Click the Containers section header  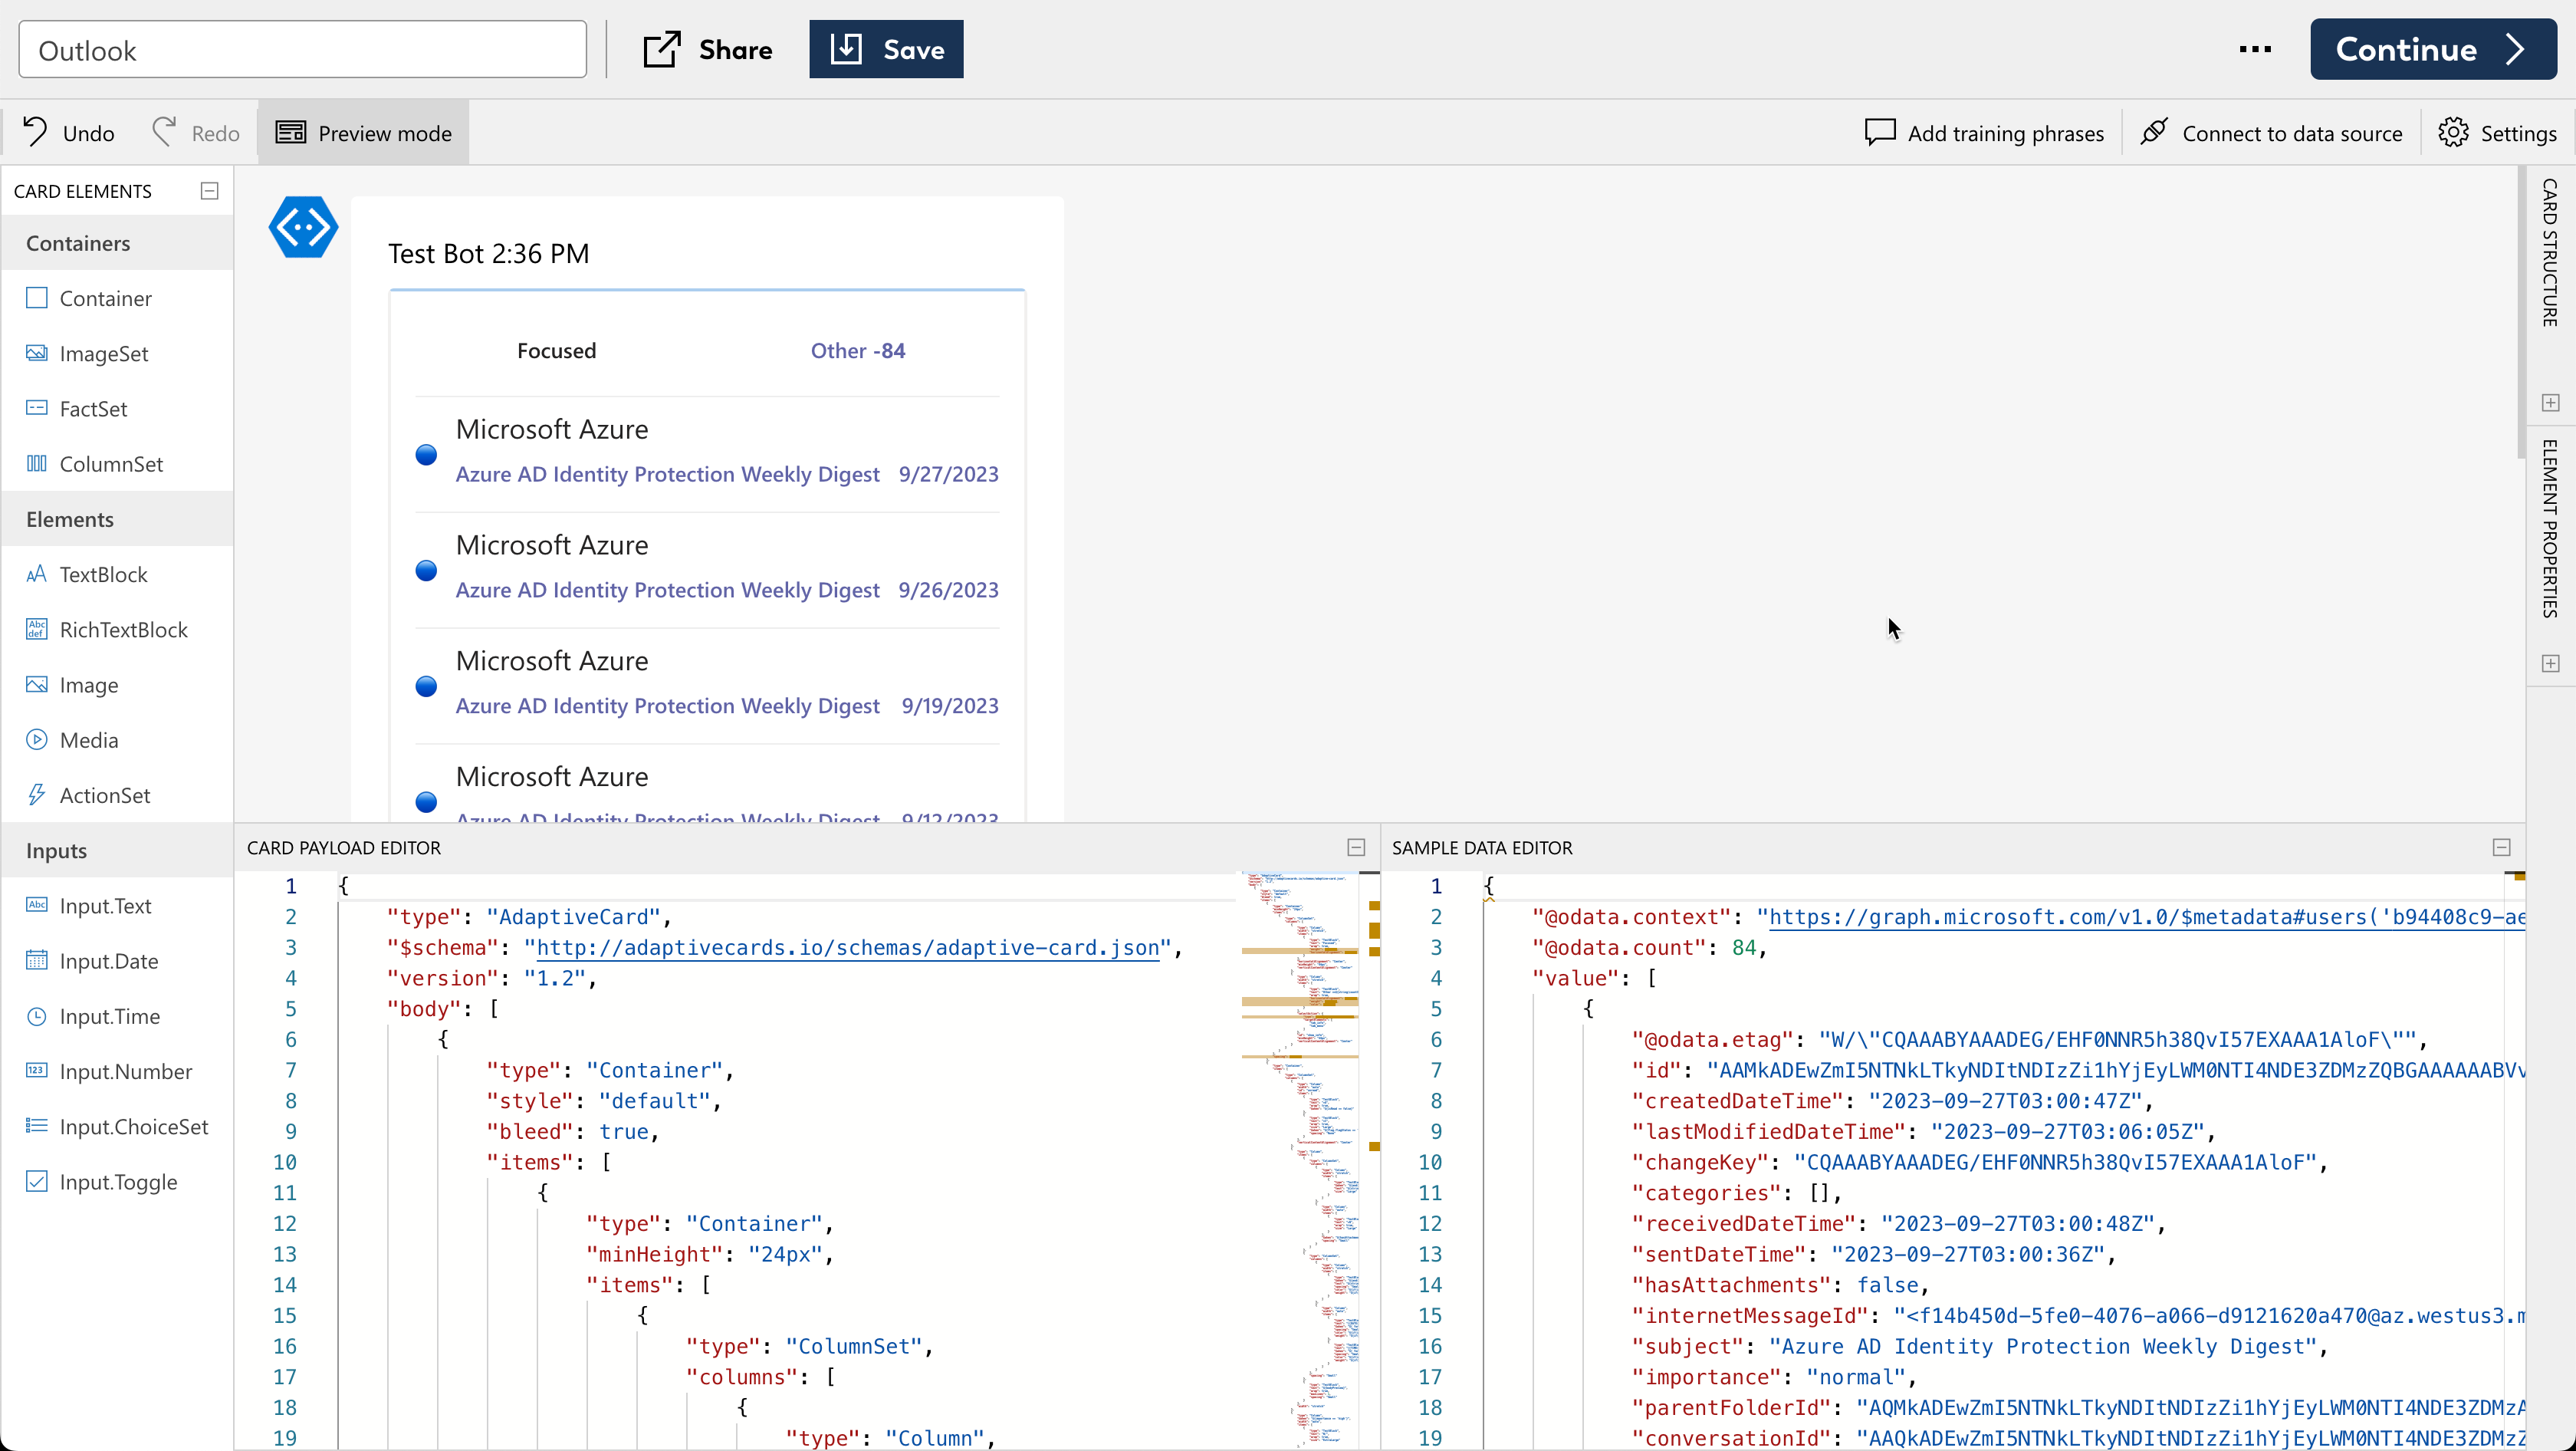[x=117, y=243]
